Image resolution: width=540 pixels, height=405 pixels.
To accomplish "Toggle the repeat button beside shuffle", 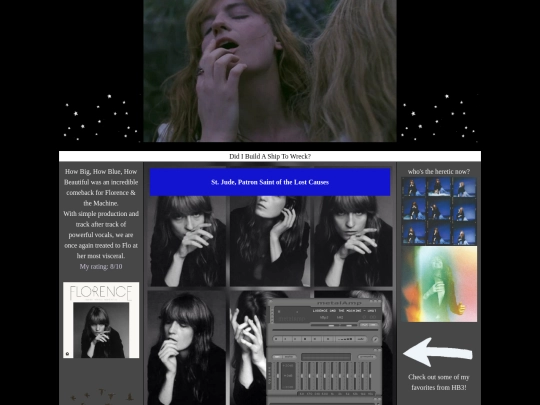I will click(361, 339).
